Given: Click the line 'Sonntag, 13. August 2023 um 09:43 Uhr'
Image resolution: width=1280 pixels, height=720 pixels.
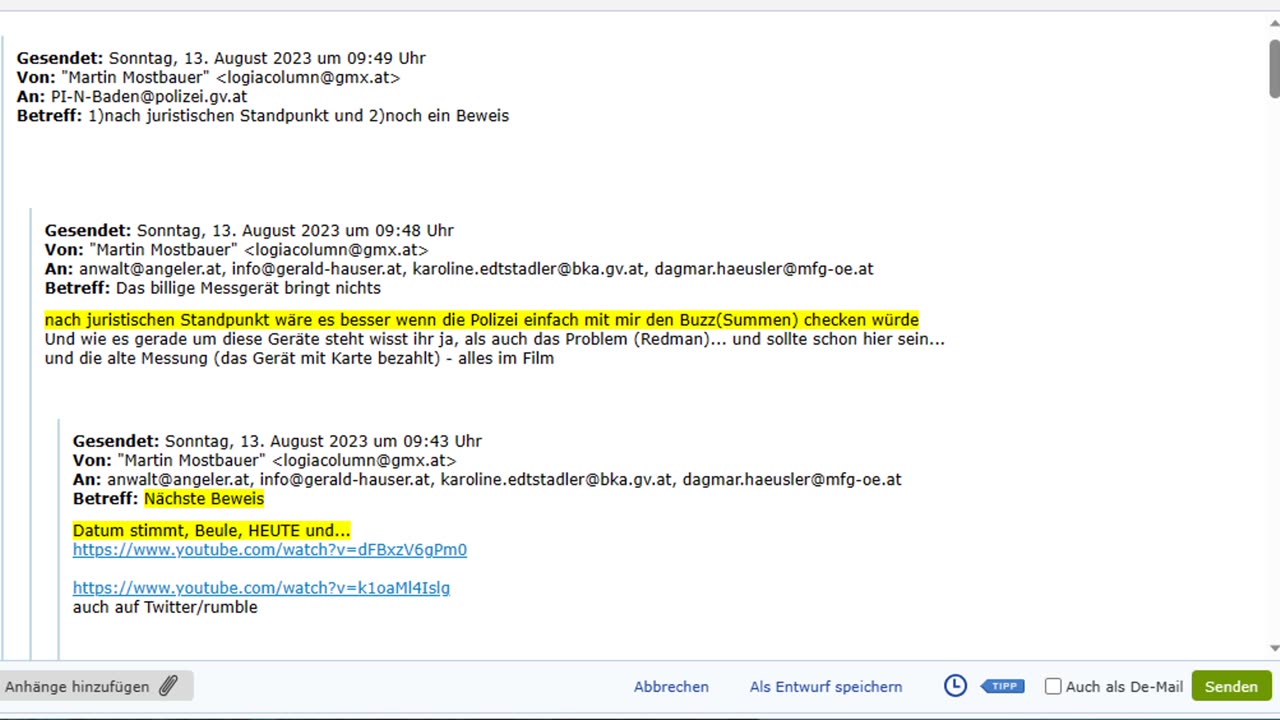Looking at the screenshot, I should (x=323, y=441).
